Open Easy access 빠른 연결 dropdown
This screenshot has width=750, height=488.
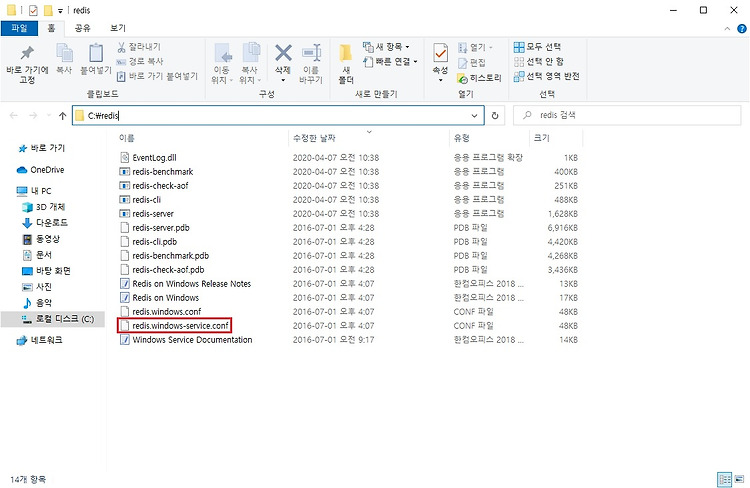coord(390,61)
